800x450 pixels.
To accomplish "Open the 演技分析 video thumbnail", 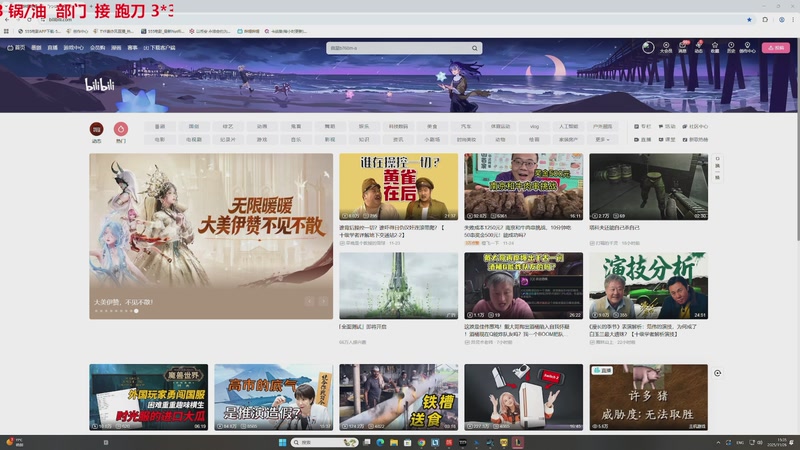I will tap(648, 286).
